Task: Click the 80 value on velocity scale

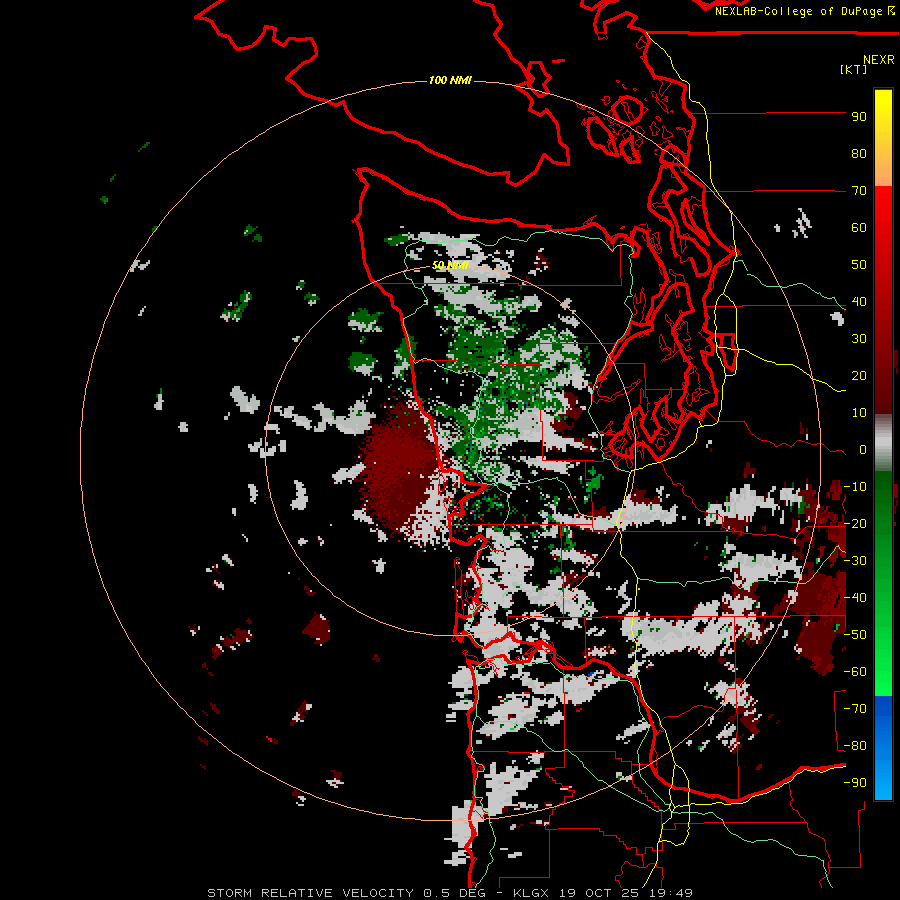Action: click(x=859, y=153)
